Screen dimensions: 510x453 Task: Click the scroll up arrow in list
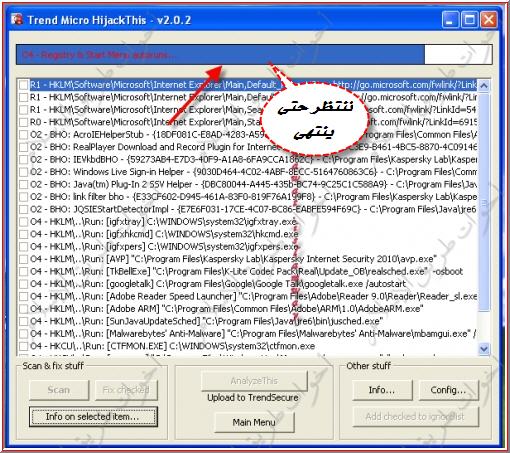[484, 85]
